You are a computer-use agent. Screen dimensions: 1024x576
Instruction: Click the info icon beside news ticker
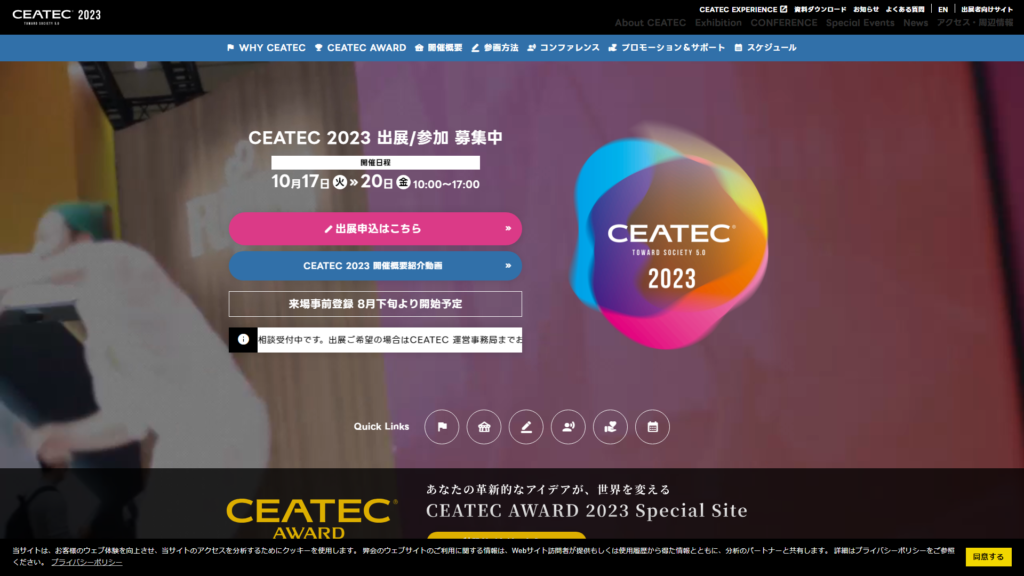coord(243,340)
